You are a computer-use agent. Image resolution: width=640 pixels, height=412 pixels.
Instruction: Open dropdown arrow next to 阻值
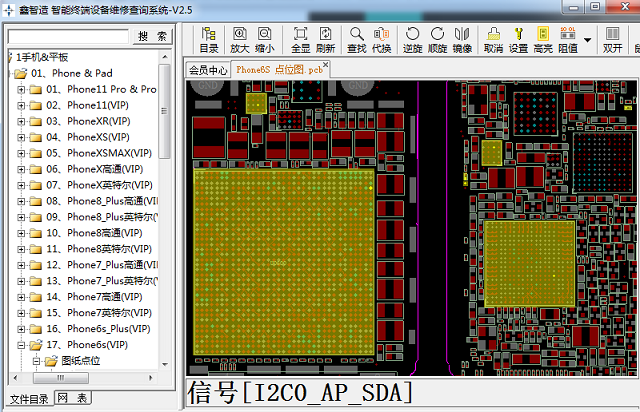tap(587, 40)
